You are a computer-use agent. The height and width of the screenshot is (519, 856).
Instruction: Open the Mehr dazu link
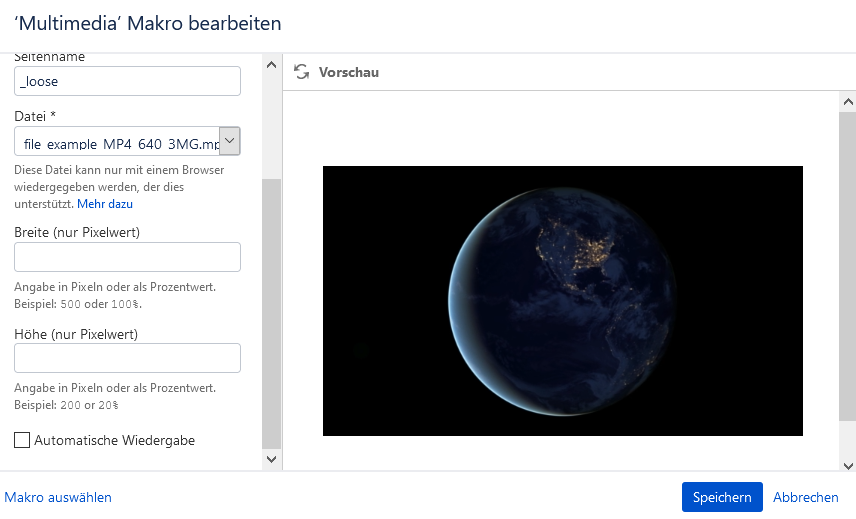click(105, 204)
